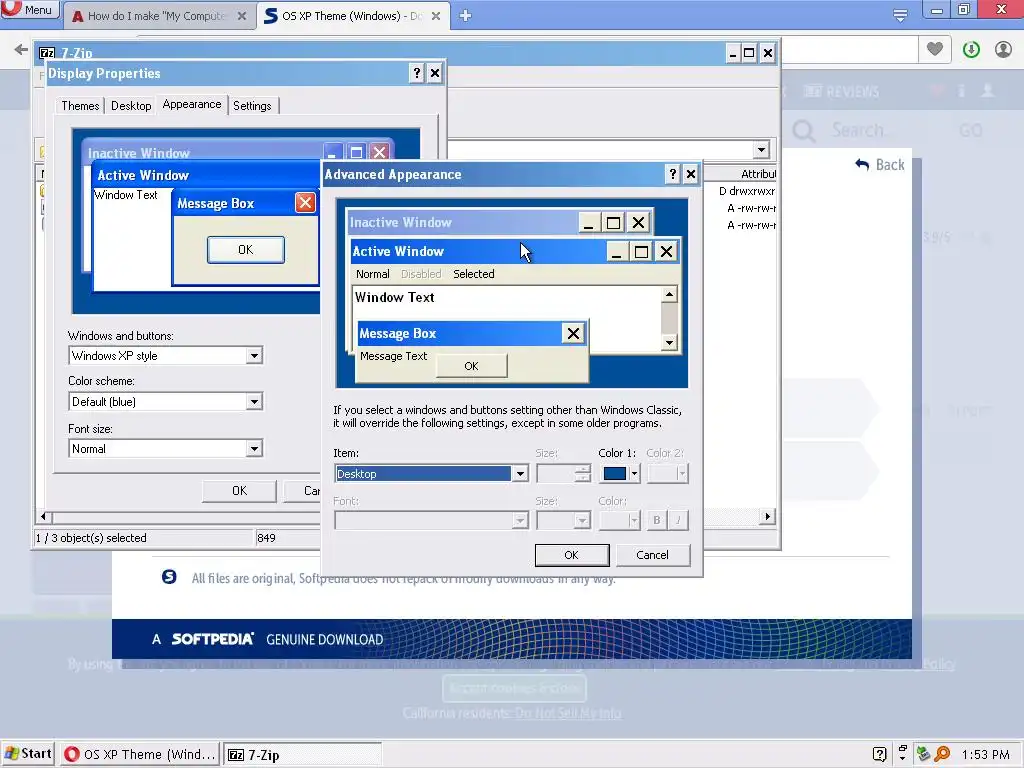Click the Message Box close X in Advanced preview

click(x=573, y=334)
